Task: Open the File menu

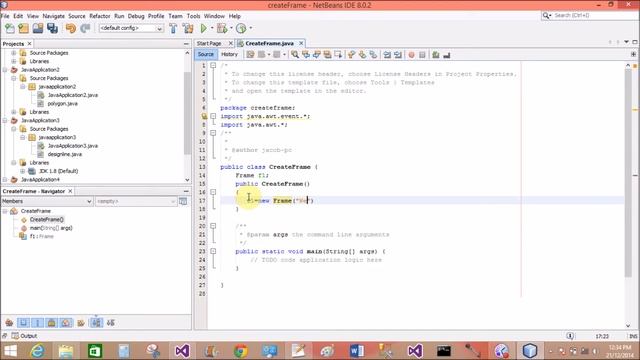Action: pyautogui.click(x=5, y=16)
